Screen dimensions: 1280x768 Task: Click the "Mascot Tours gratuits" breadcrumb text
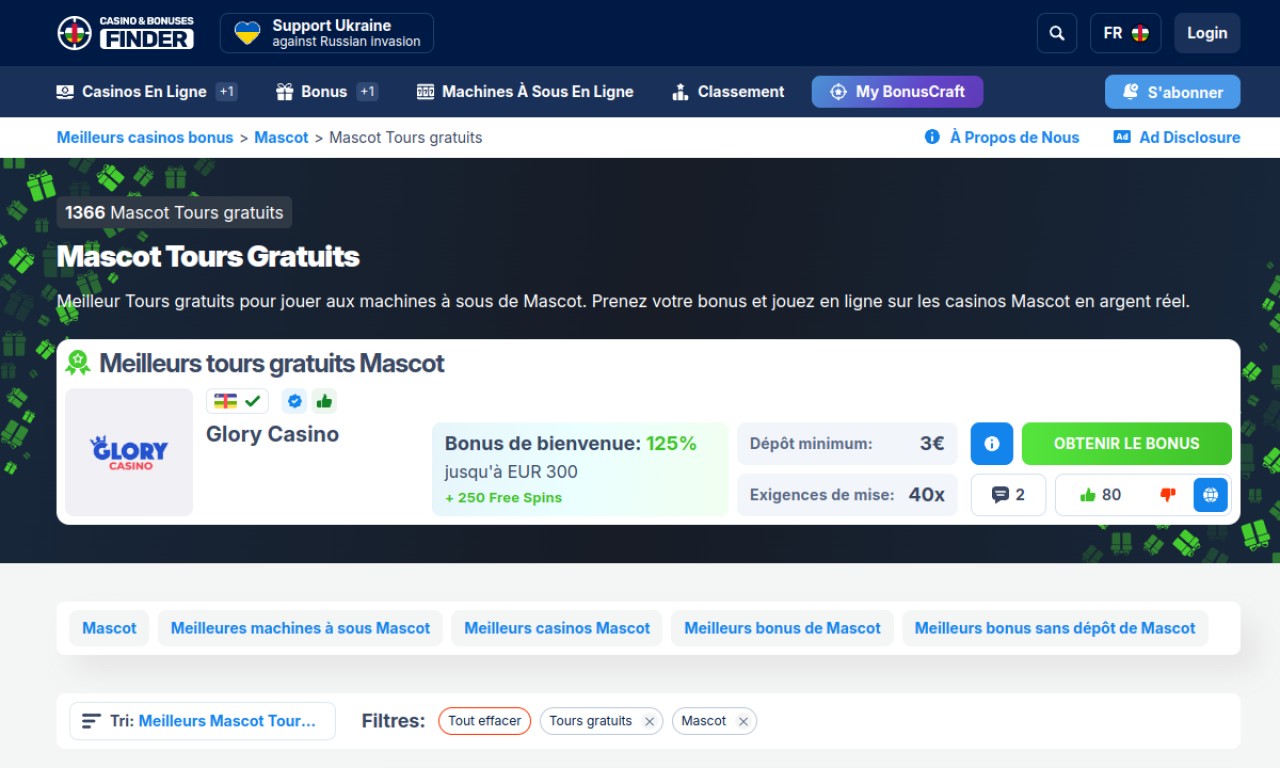coord(406,138)
